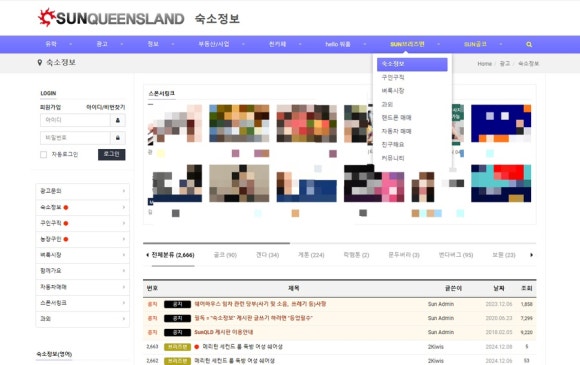This screenshot has width=580, height=365.
Task: Click Home in the breadcrumb
Action: point(484,64)
